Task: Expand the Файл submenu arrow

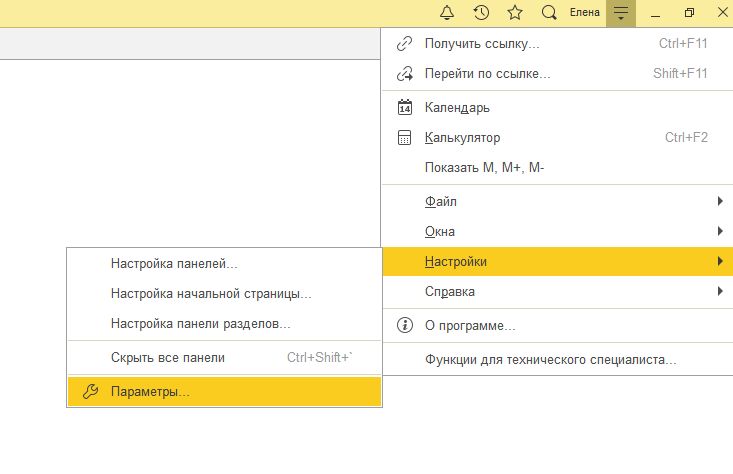Action: tap(720, 201)
